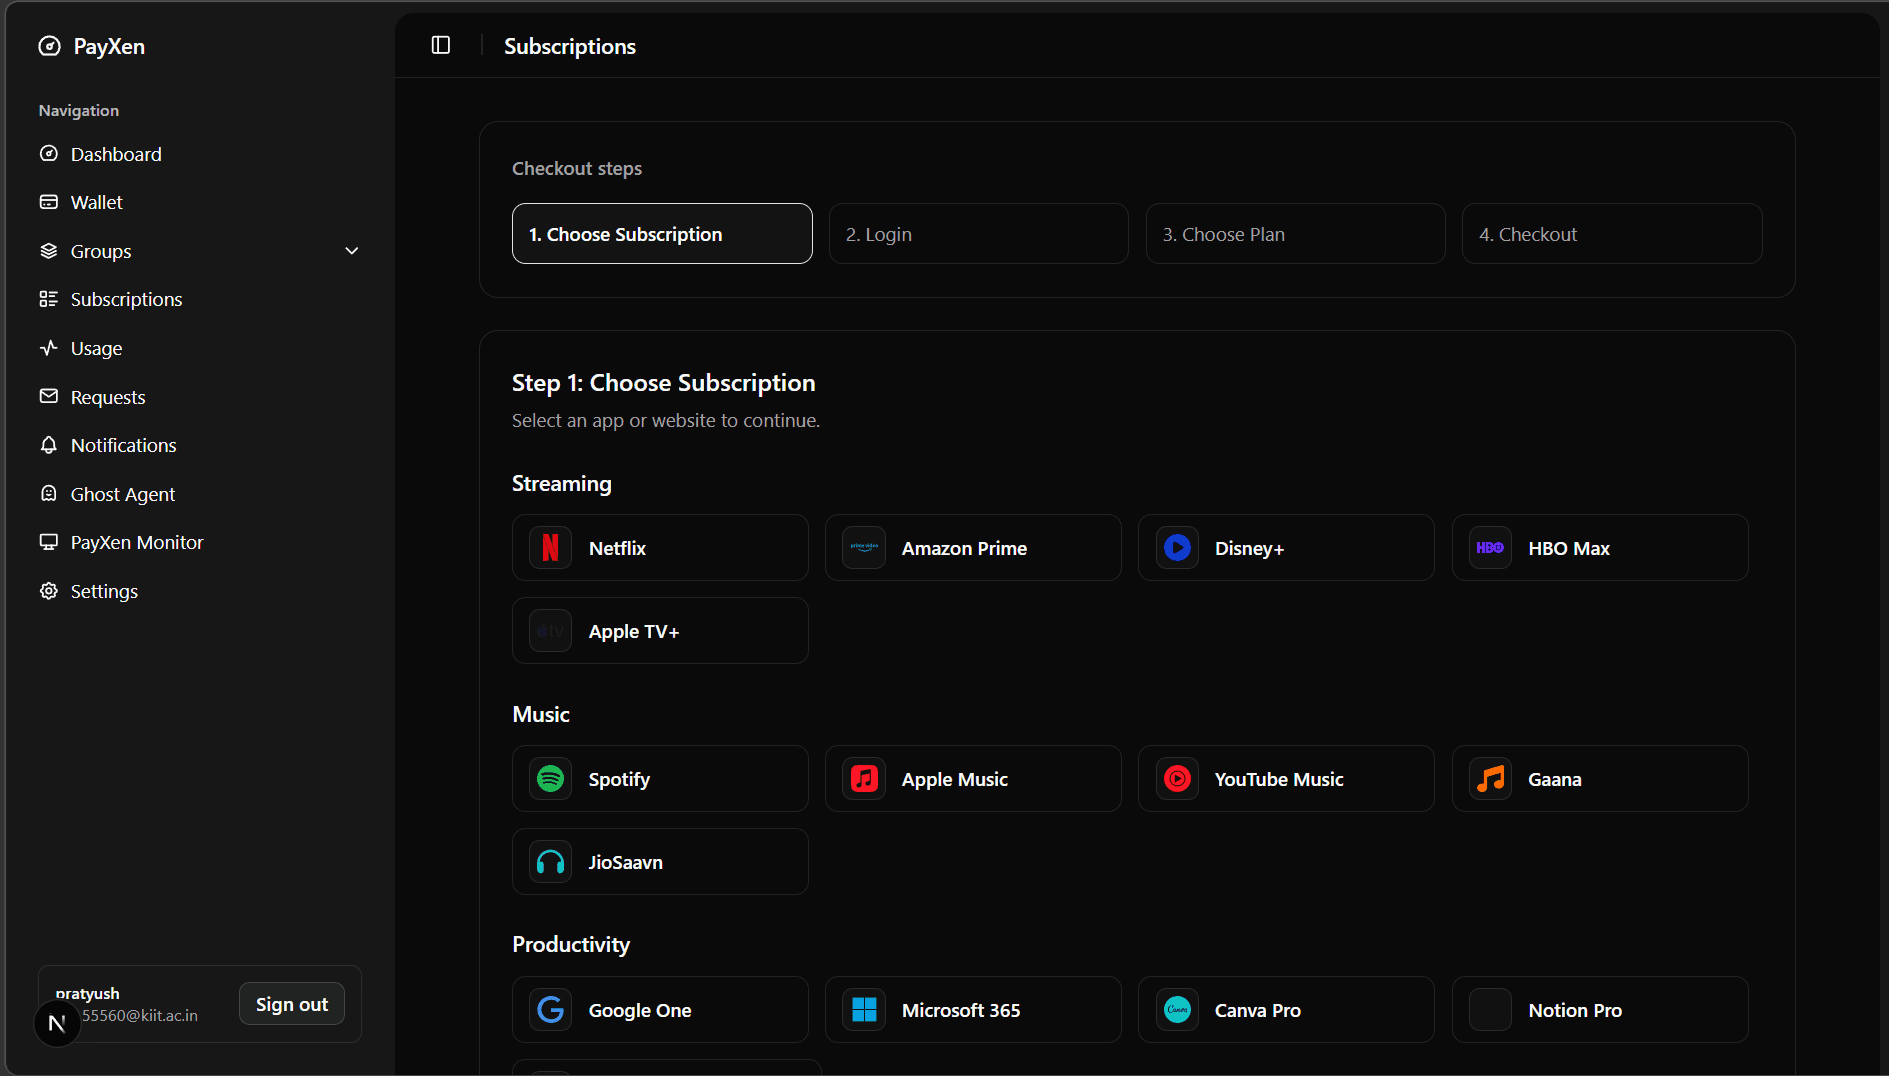Click the Netflix logo icon
This screenshot has width=1889, height=1076.
click(550, 548)
